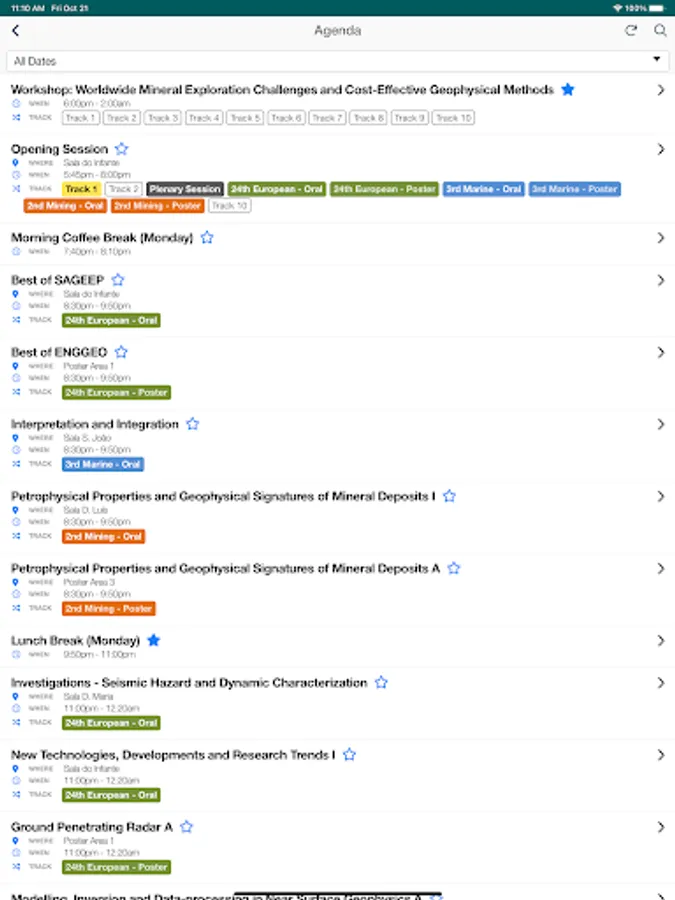Image resolution: width=675 pixels, height=900 pixels.
Task: Tap the back arrow icon
Action: click(15, 31)
